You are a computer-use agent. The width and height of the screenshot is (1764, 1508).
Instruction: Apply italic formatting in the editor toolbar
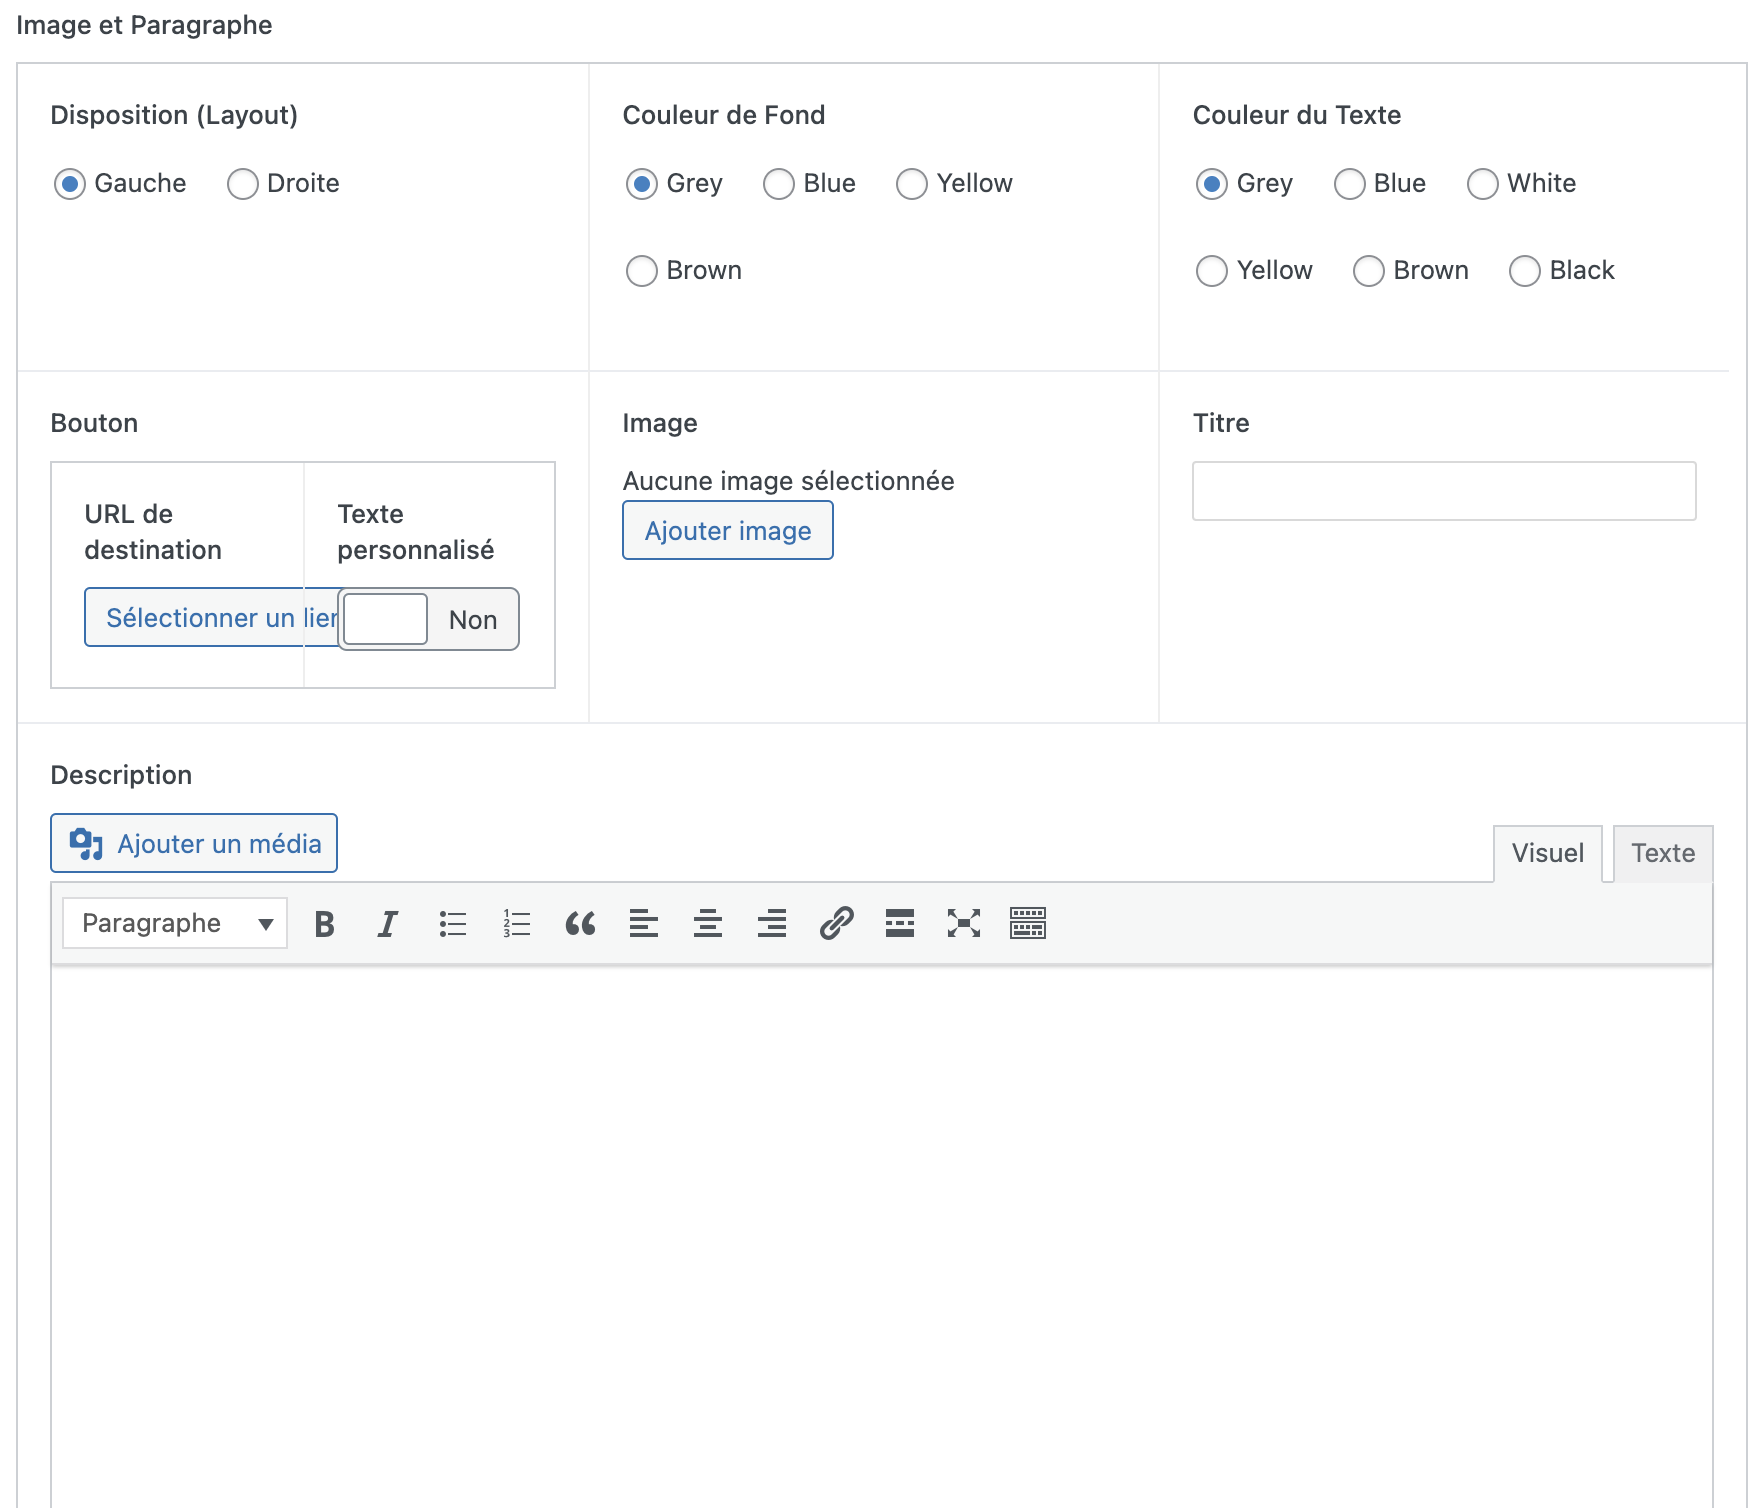(387, 924)
